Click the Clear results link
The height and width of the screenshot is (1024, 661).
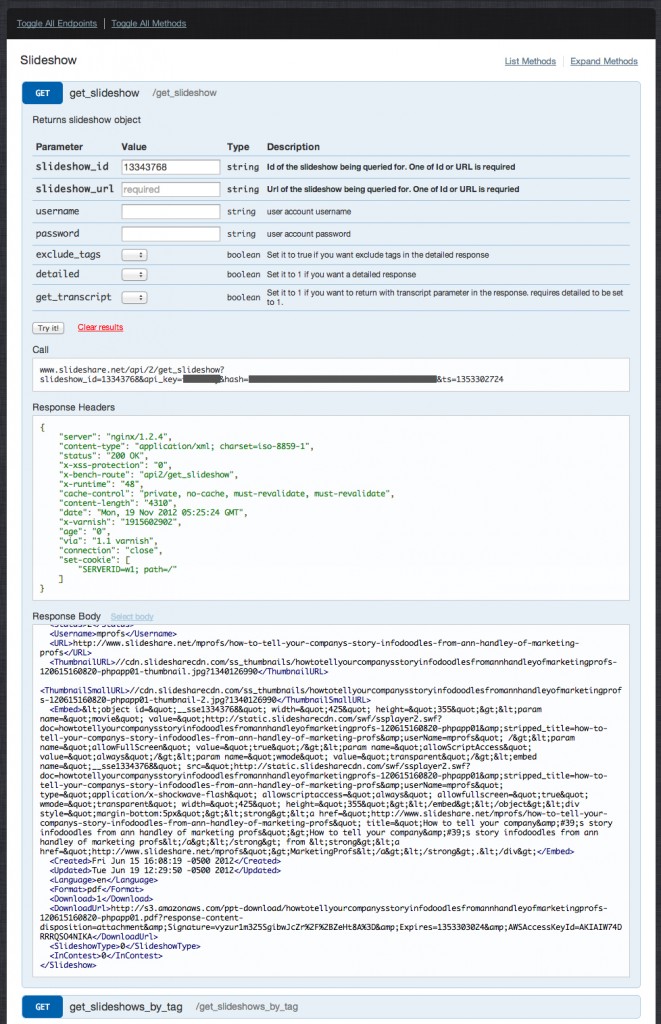[x=100, y=327]
